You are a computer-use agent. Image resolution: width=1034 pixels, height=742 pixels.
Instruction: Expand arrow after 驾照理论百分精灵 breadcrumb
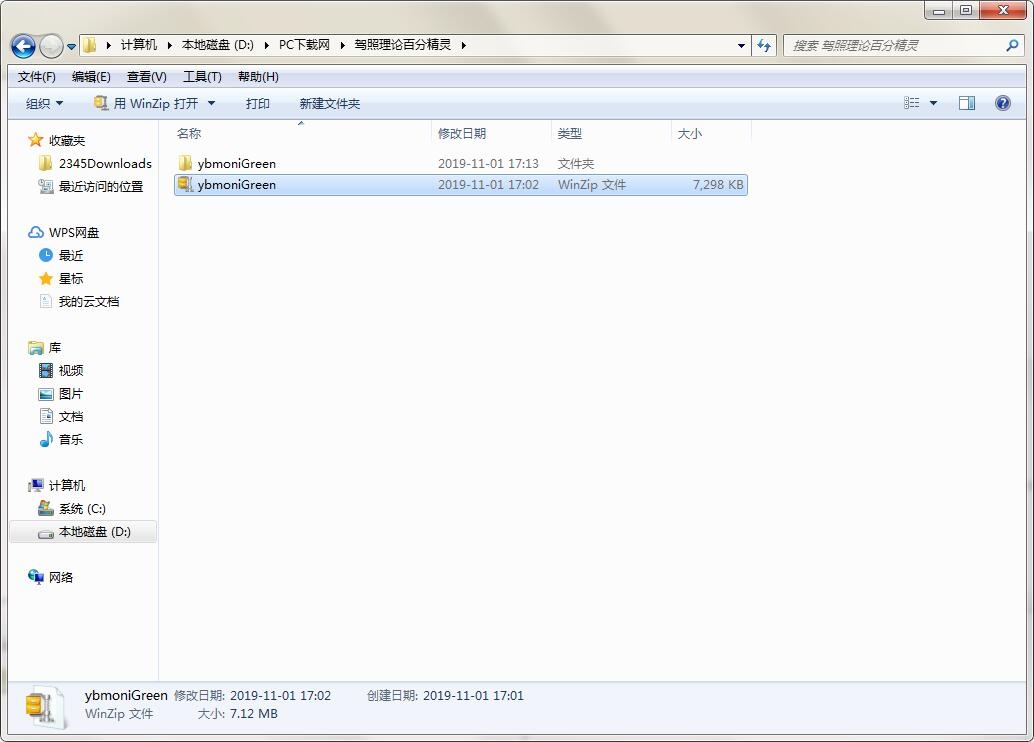(x=464, y=46)
